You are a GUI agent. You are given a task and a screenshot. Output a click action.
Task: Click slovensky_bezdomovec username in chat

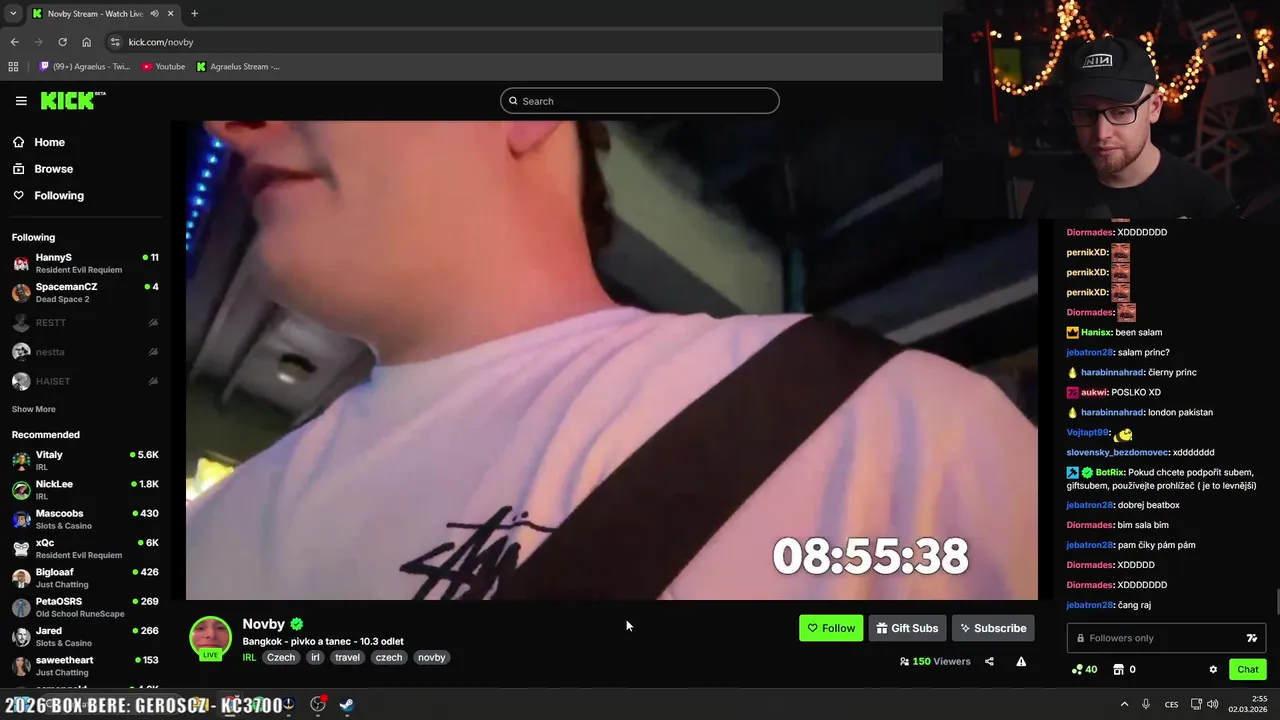[x=1117, y=452]
